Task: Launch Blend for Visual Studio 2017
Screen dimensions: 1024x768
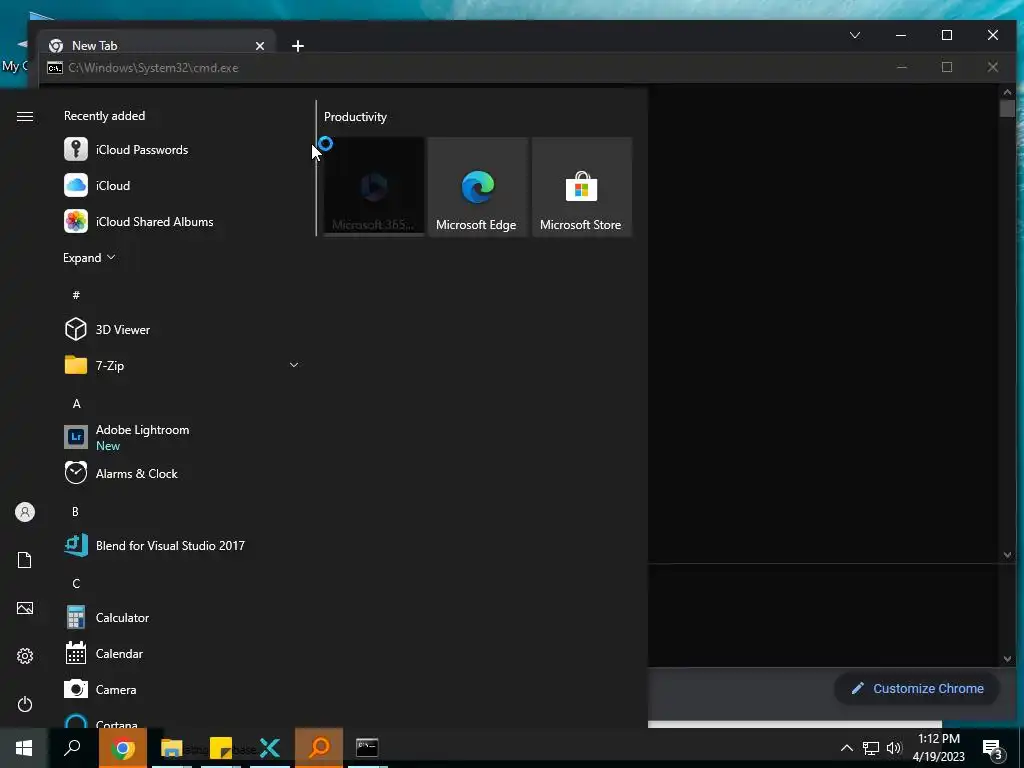Action: pyautogui.click(x=182, y=545)
